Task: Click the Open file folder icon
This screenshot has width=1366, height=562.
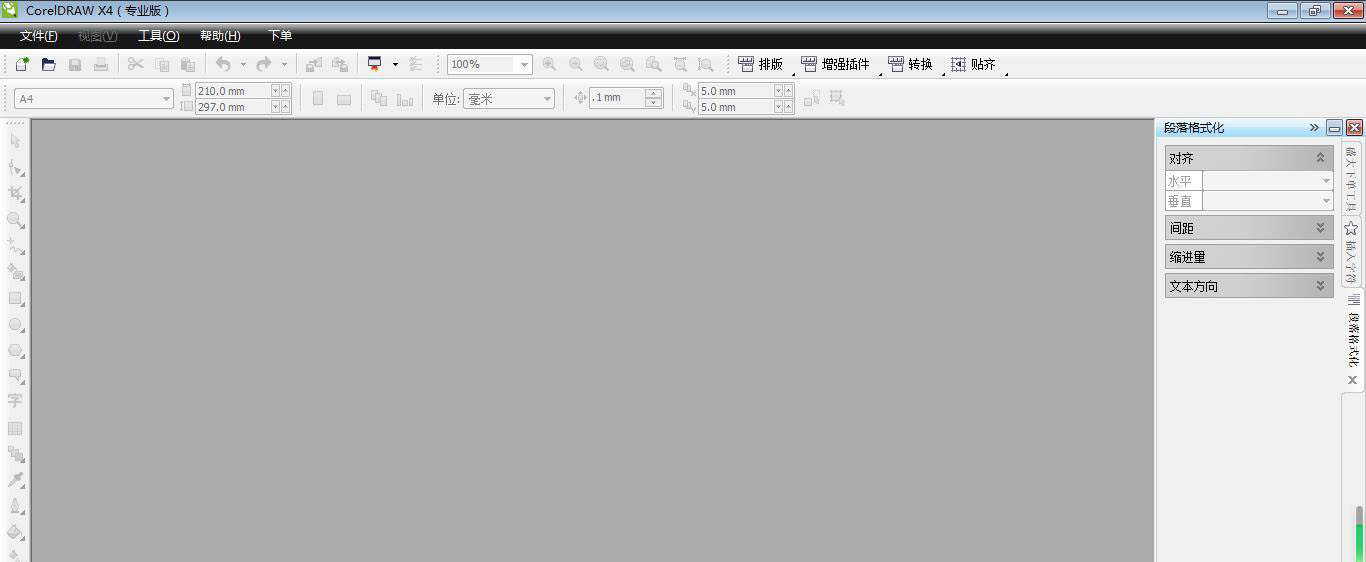Action: pos(48,64)
